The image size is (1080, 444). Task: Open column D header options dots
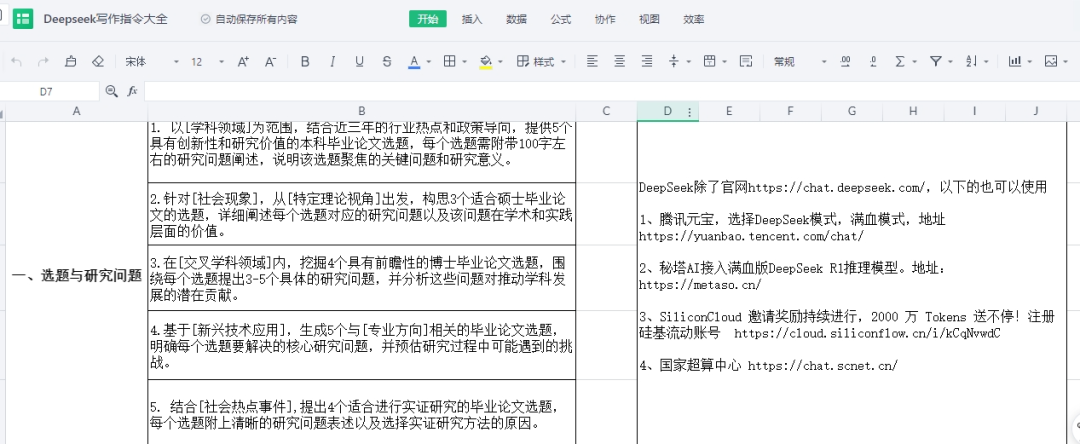coord(690,112)
